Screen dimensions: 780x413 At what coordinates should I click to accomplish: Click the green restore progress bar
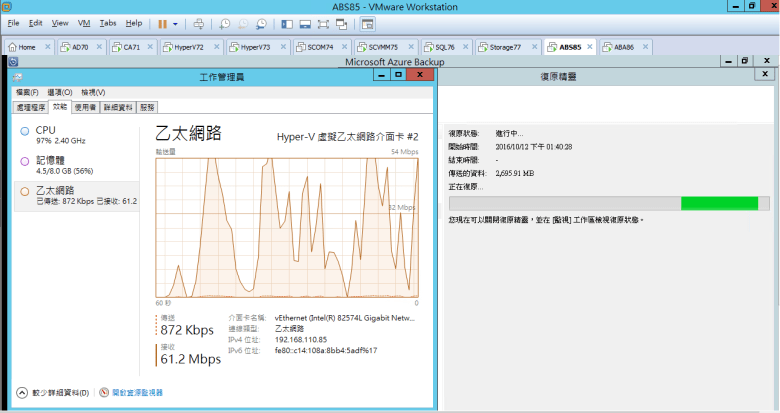point(718,203)
